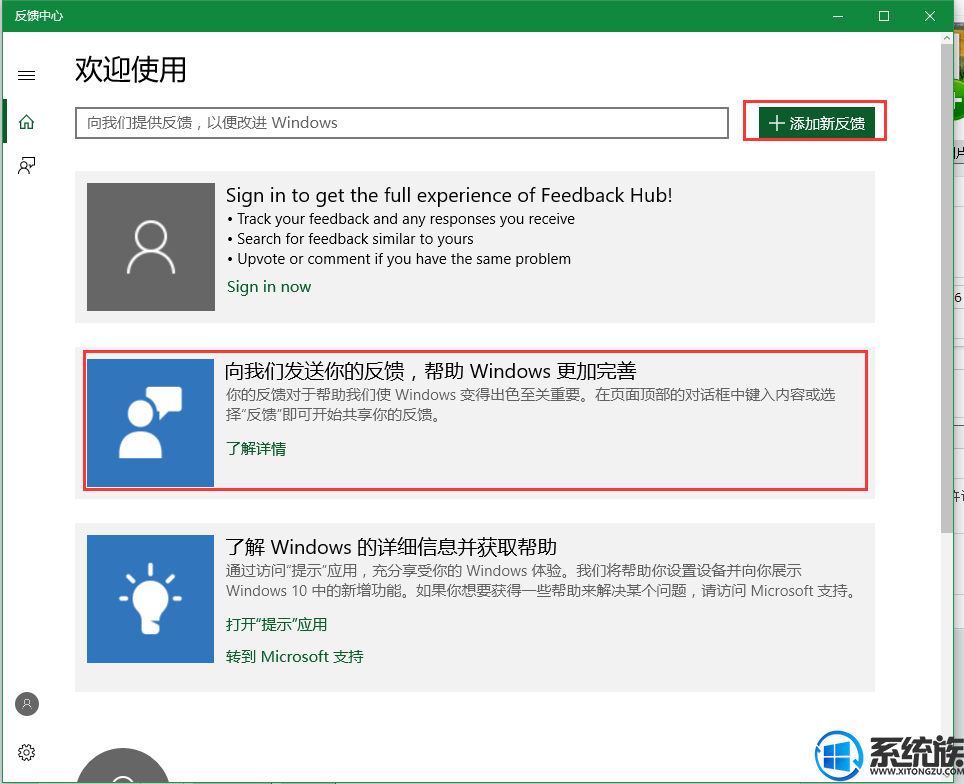Open the 了解详情 link
The image size is (964, 784).
pyautogui.click(x=256, y=448)
